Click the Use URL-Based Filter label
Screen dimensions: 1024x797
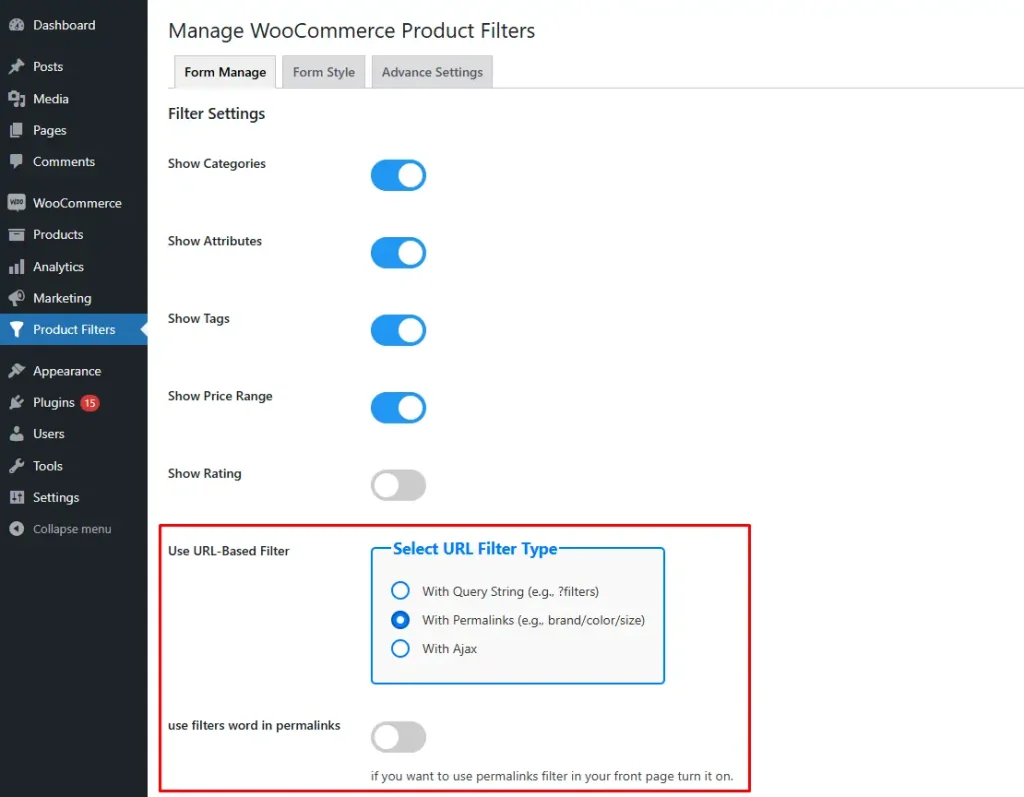[229, 551]
